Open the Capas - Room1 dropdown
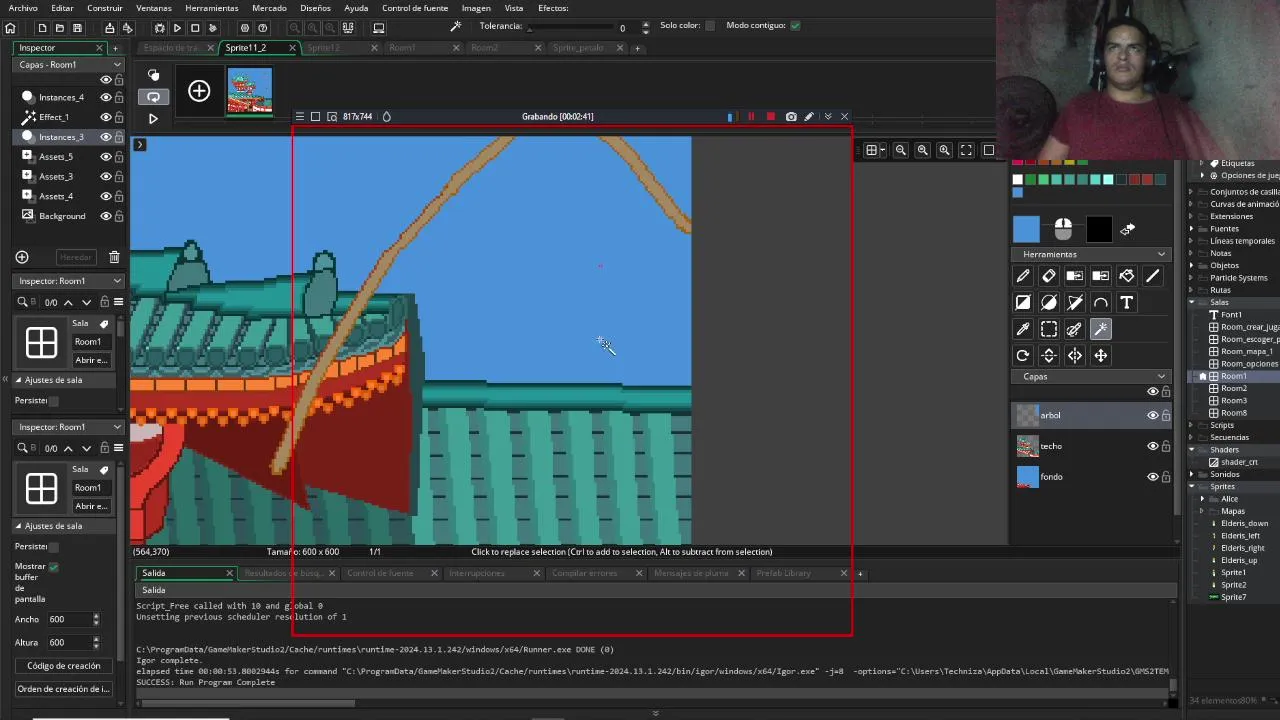Screen dimensions: 1280x720 (69, 64)
